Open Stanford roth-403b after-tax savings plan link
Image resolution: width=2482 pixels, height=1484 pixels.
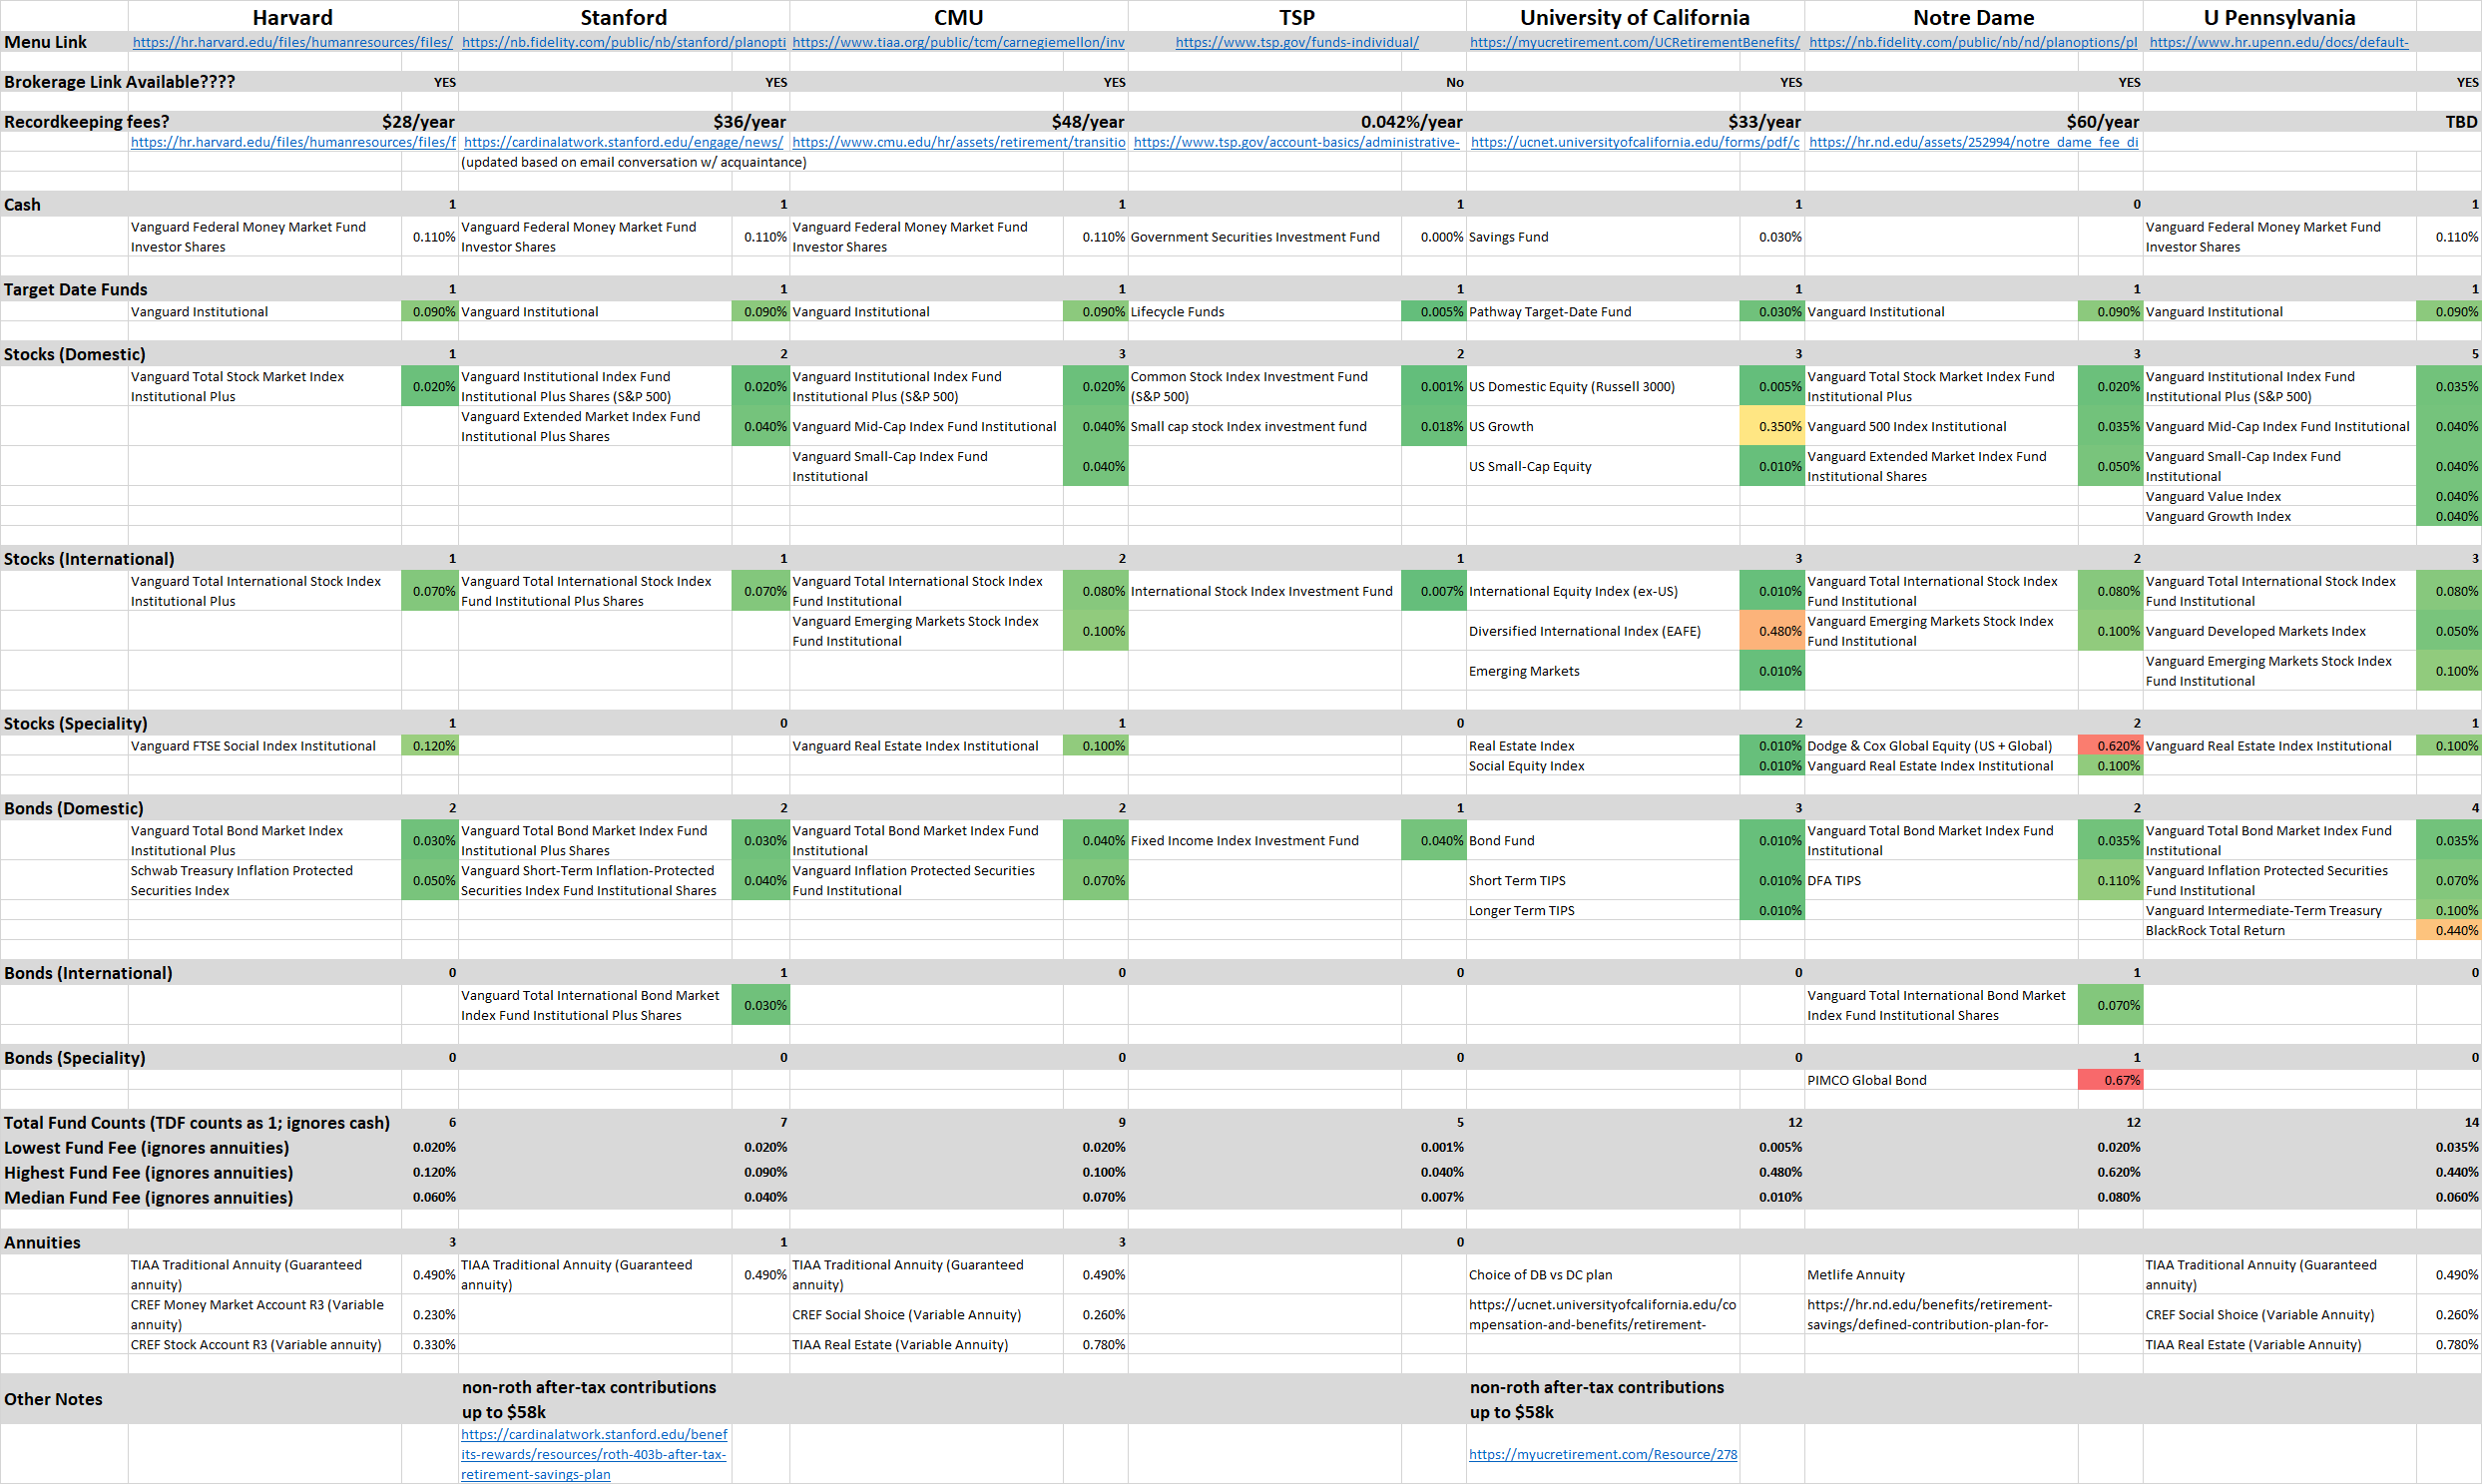pyautogui.click(x=594, y=1454)
